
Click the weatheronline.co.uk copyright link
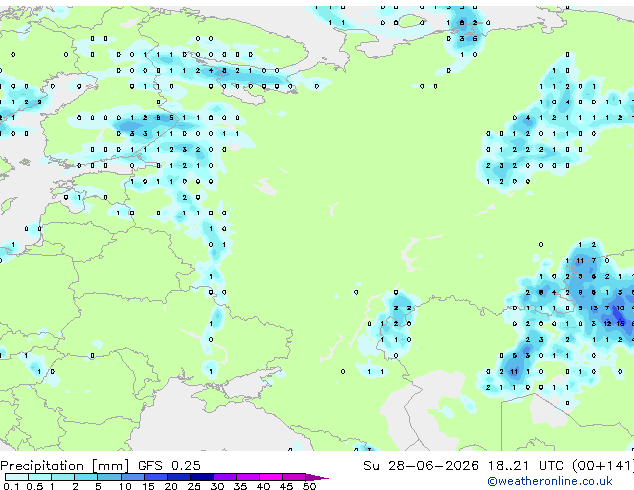[550, 481]
